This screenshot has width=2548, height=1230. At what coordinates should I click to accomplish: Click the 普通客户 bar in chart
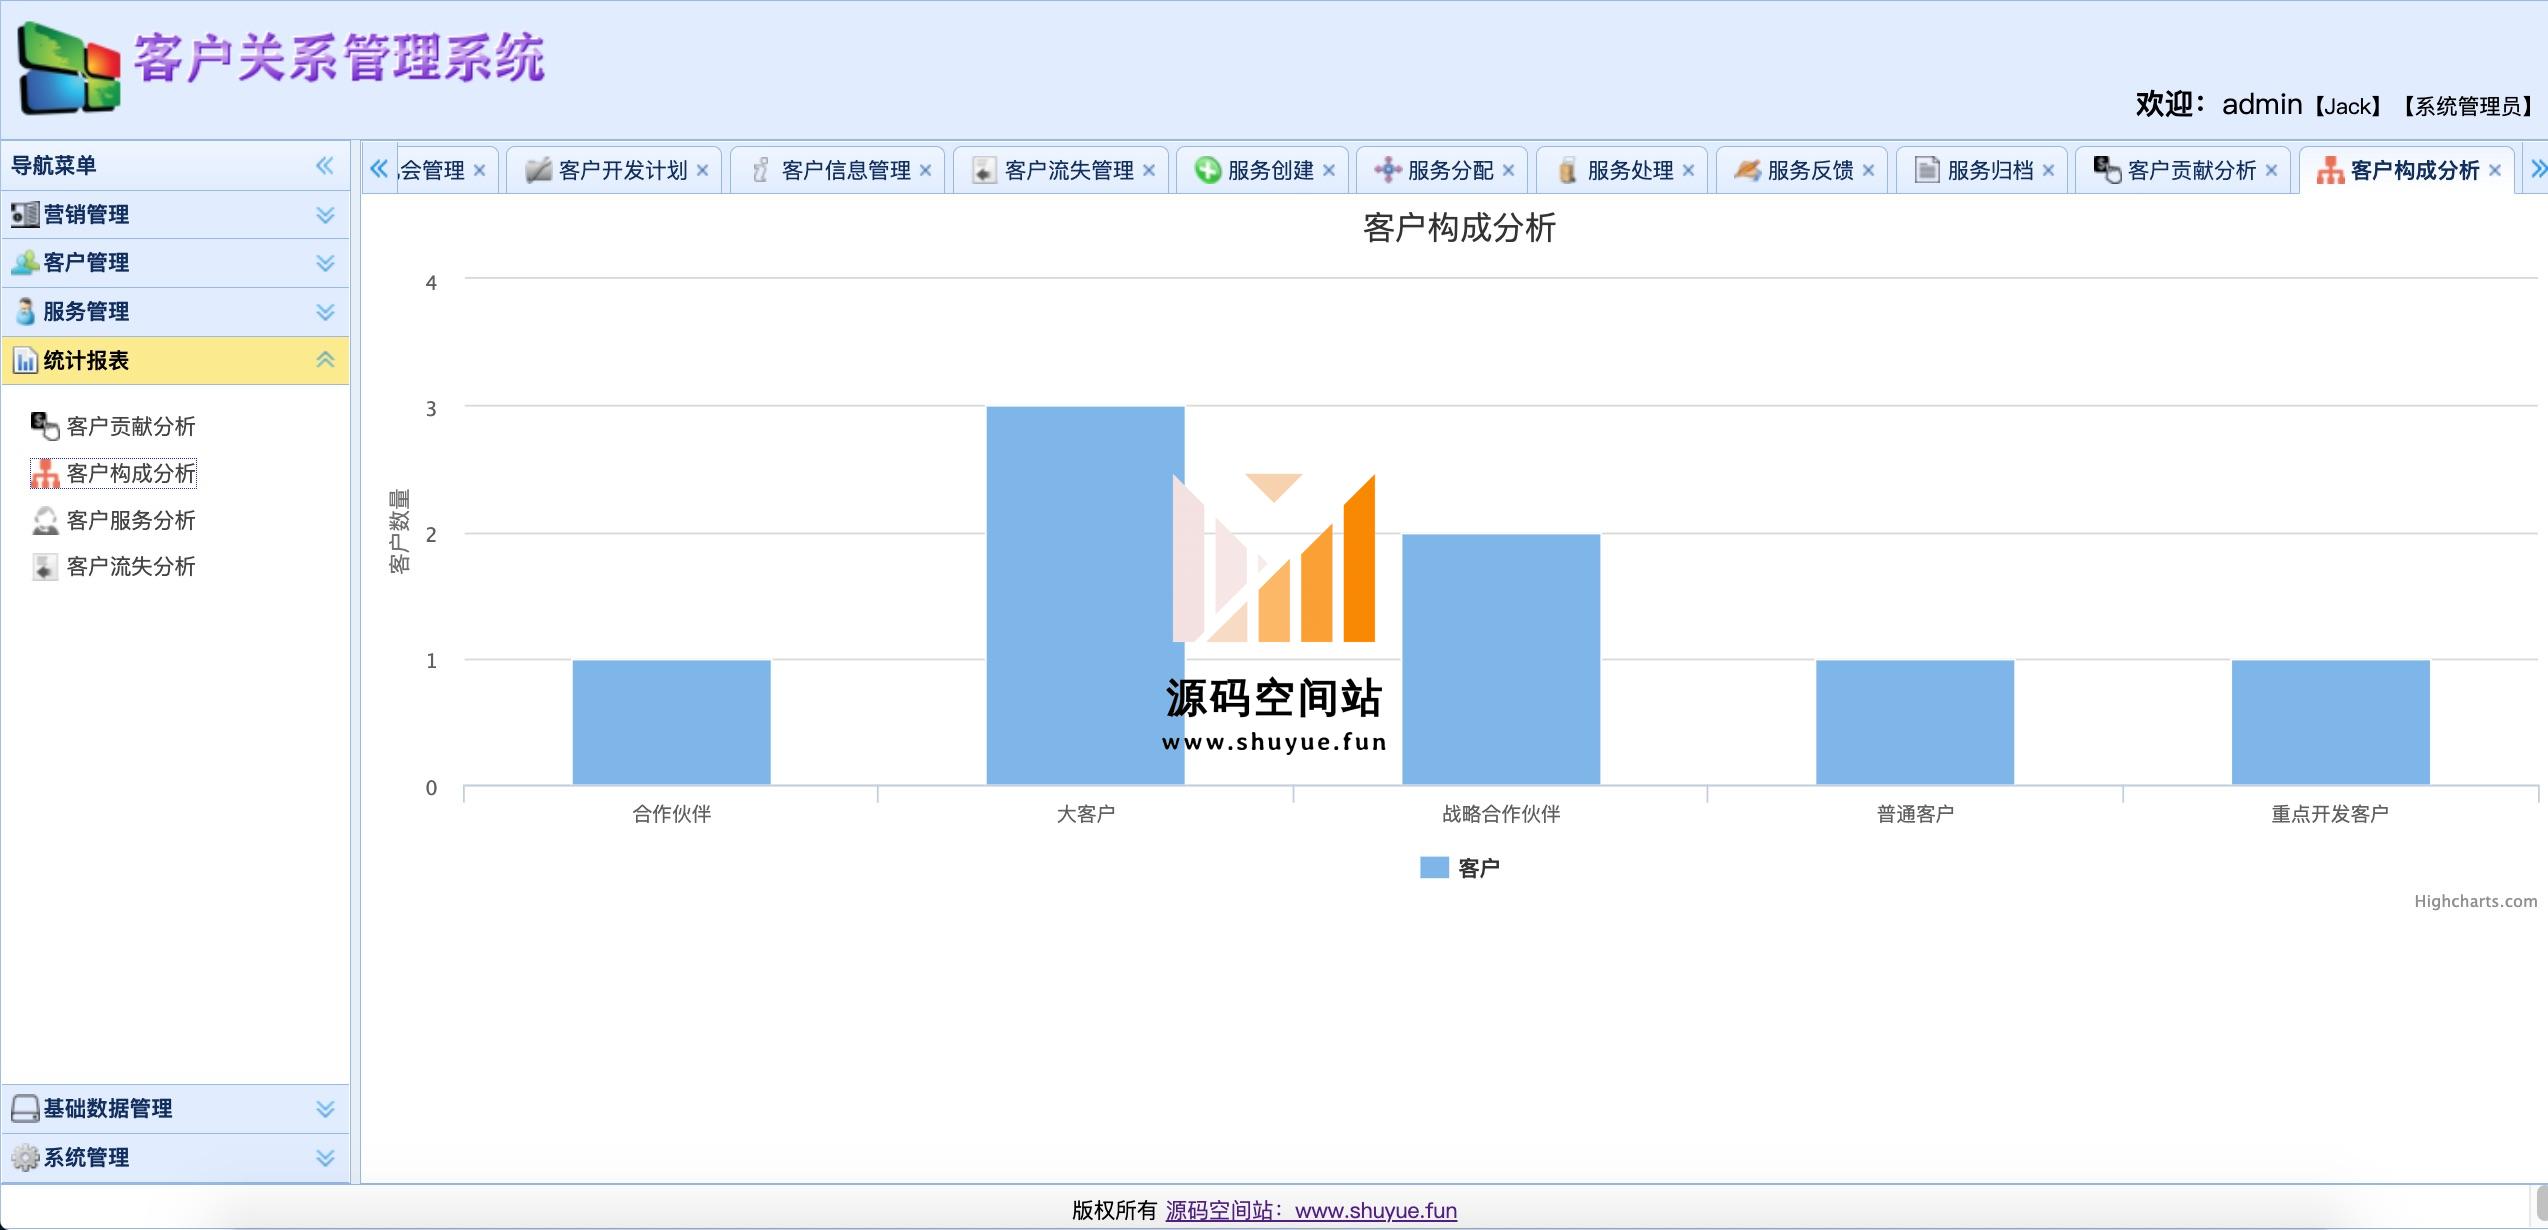pyautogui.click(x=1915, y=723)
